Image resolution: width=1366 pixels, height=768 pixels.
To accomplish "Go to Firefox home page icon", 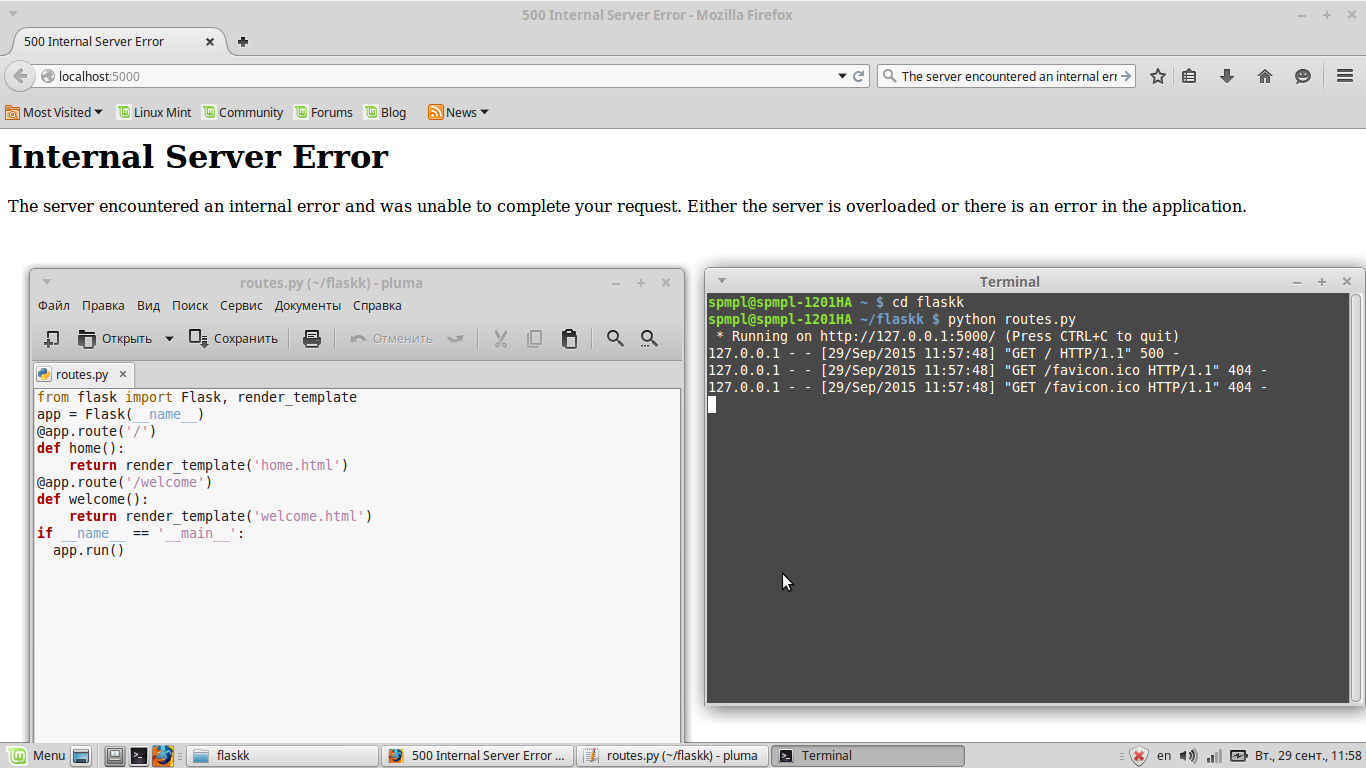I will pyautogui.click(x=1265, y=76).
